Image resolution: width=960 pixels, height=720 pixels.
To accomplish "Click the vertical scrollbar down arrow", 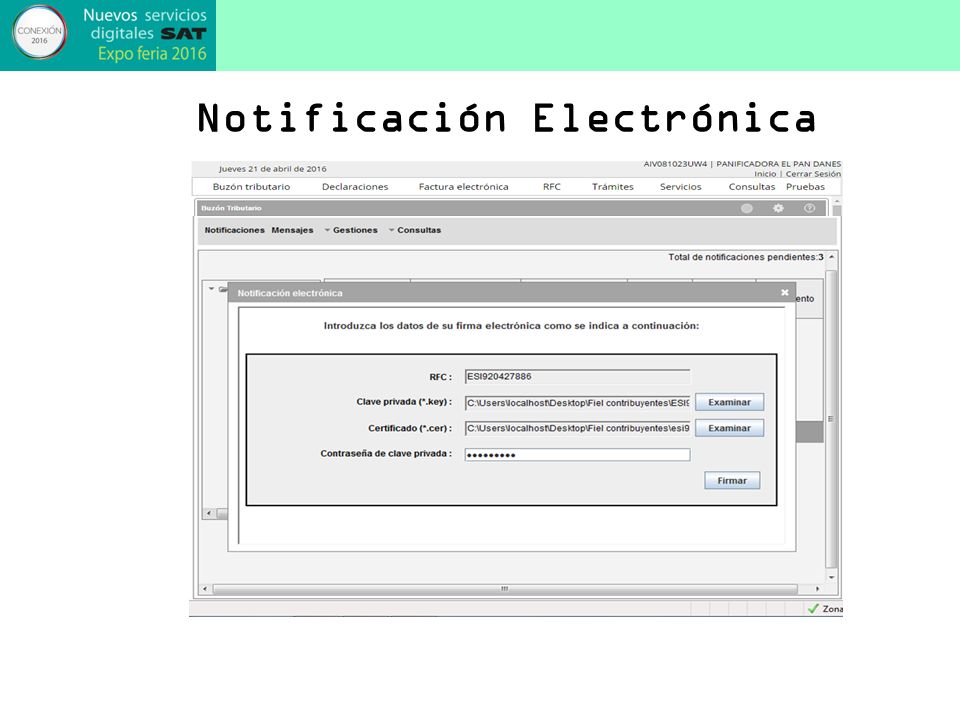I will pos(831,577).
